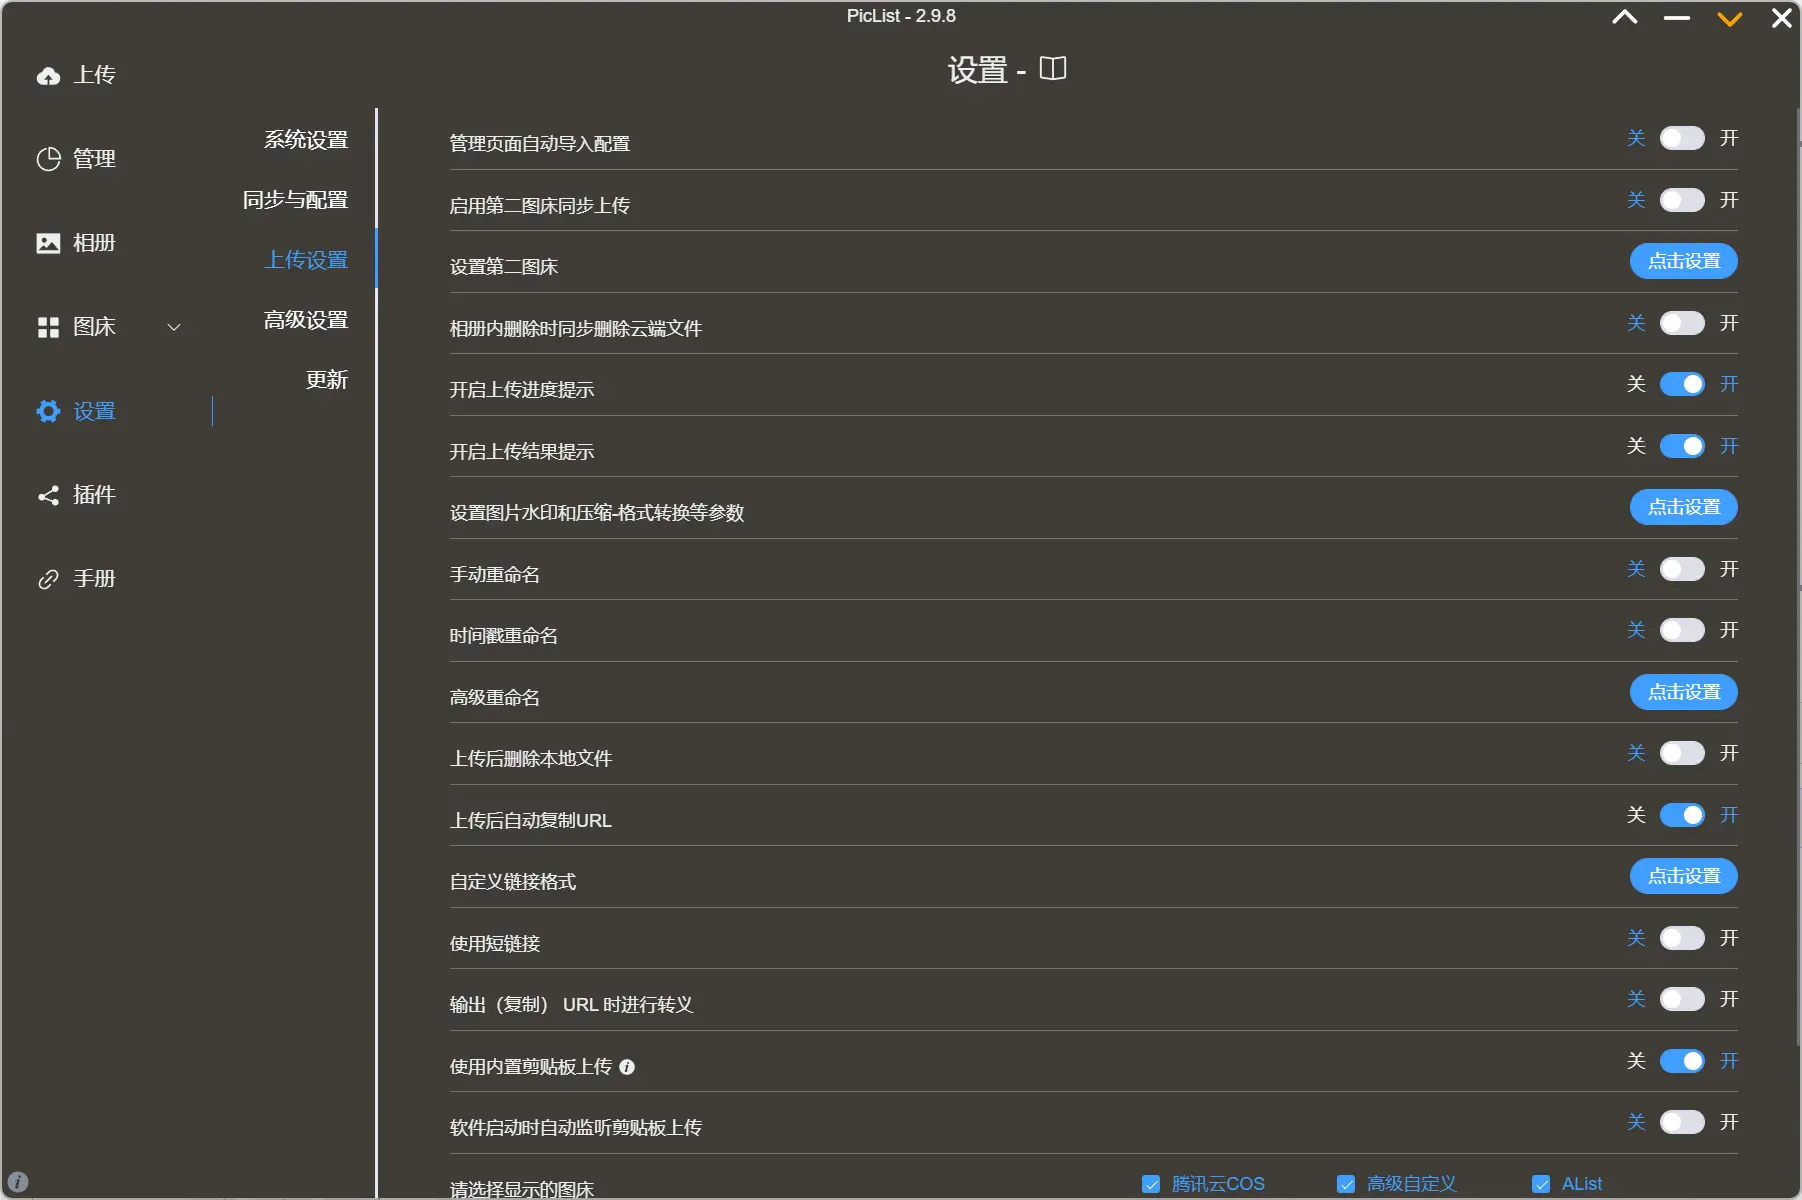Open 点击设置 for 高级重命名
Screen dimensions: 1802x1200
point(1683,692)
